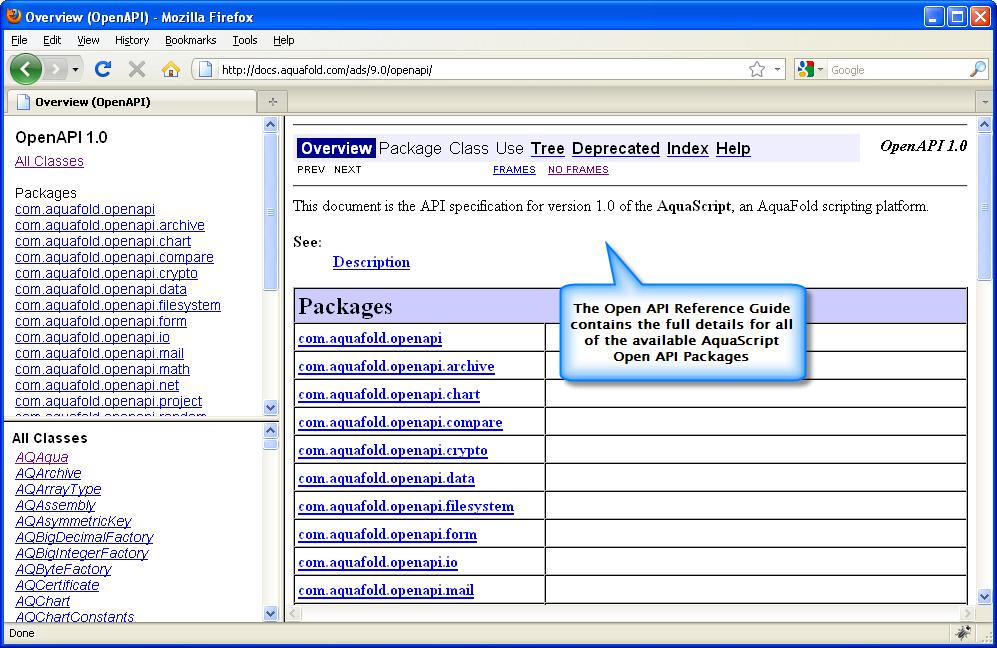Open com.aquafold.openapi.crypto in the Packages table
Image resolution: width=997 pixels, height=648 pixels.
393,450
